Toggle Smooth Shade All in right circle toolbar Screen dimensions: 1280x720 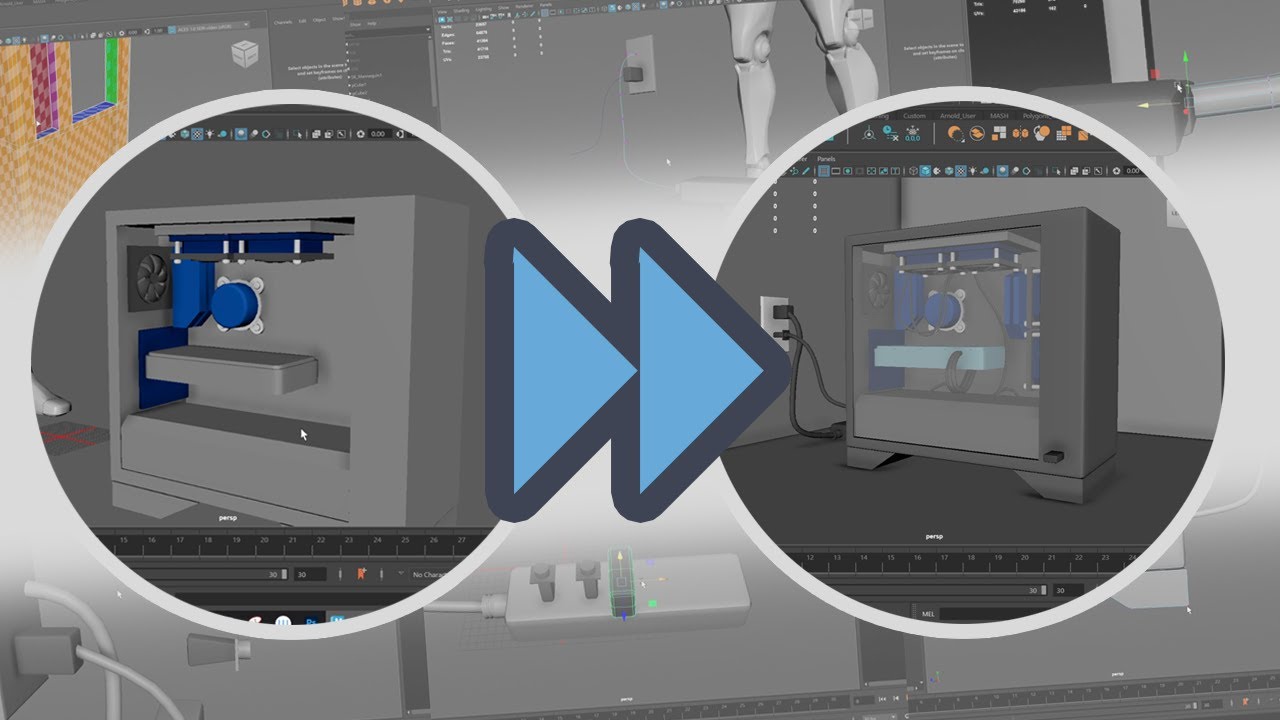pyautogui.click(x=925, y=170)
